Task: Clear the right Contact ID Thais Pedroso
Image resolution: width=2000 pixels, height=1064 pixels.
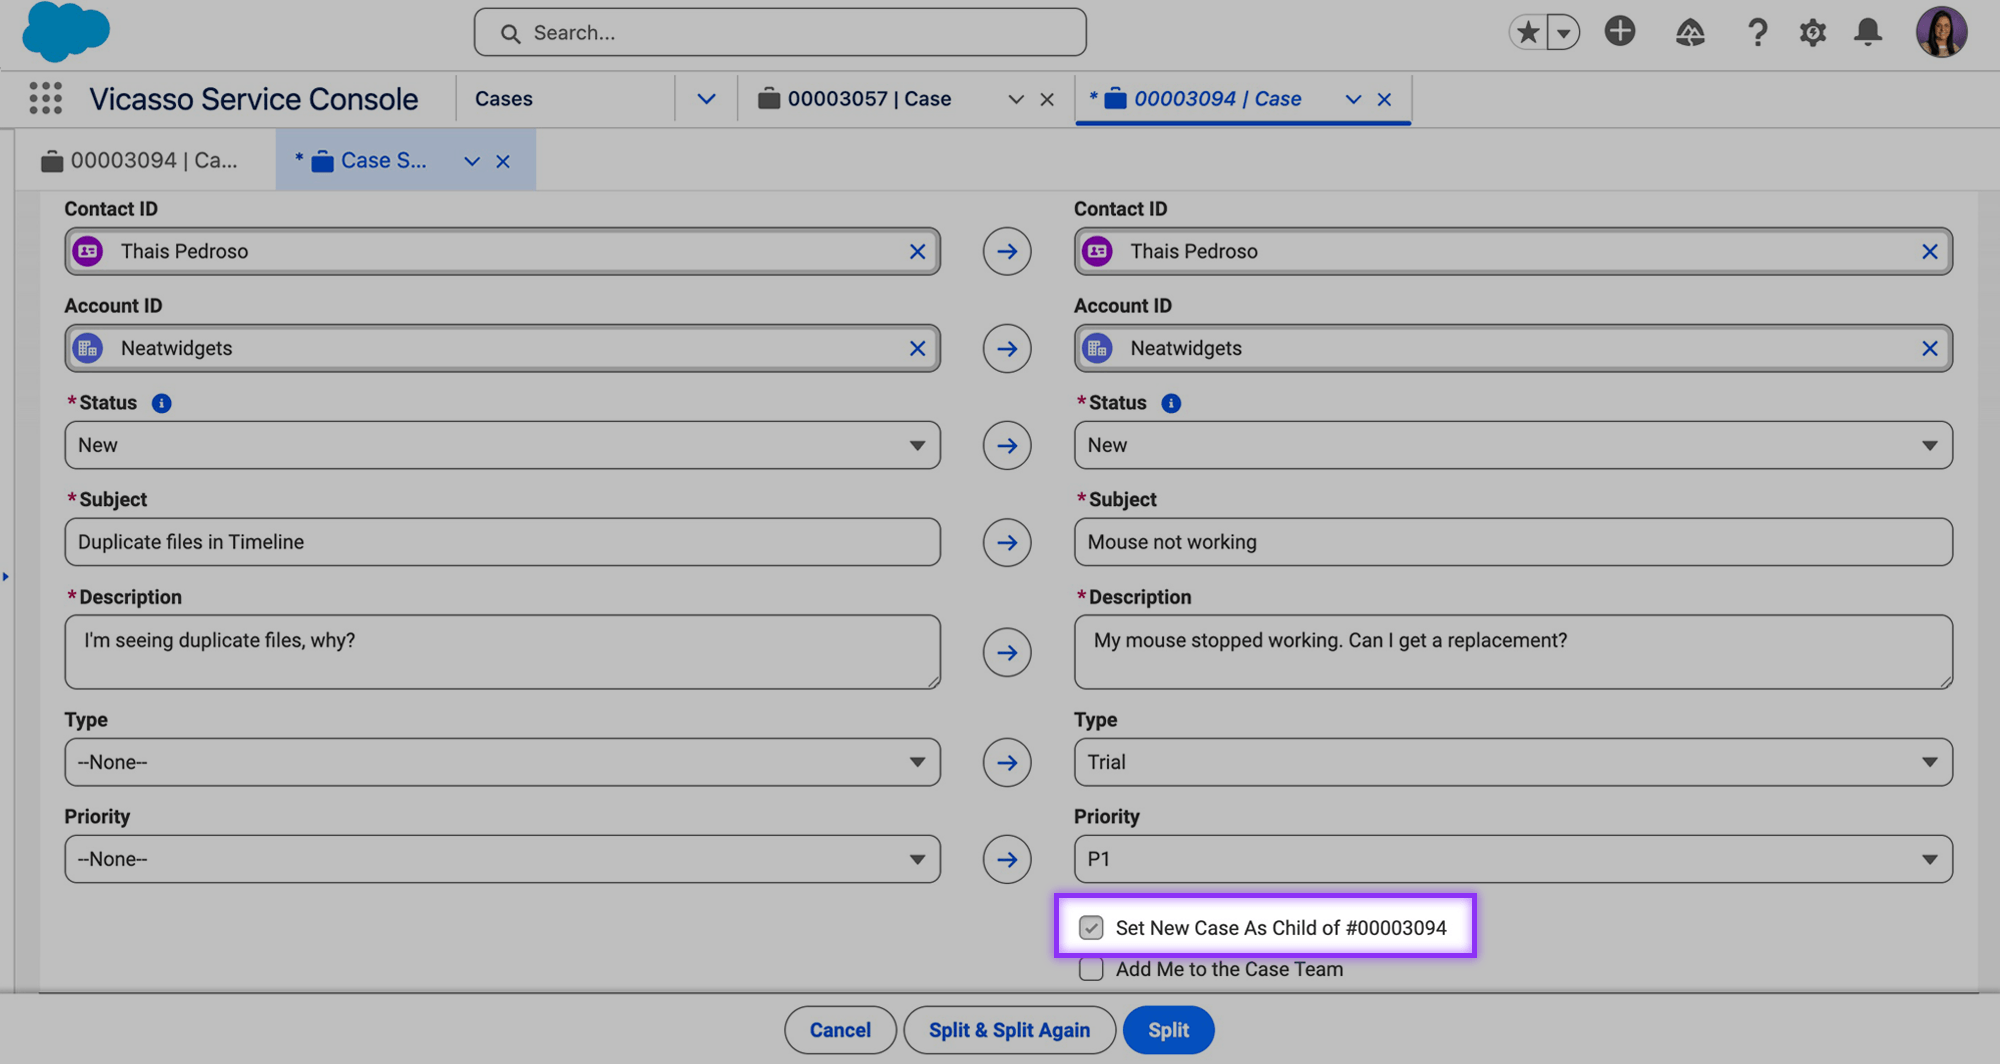Action: pos(1930,251)
